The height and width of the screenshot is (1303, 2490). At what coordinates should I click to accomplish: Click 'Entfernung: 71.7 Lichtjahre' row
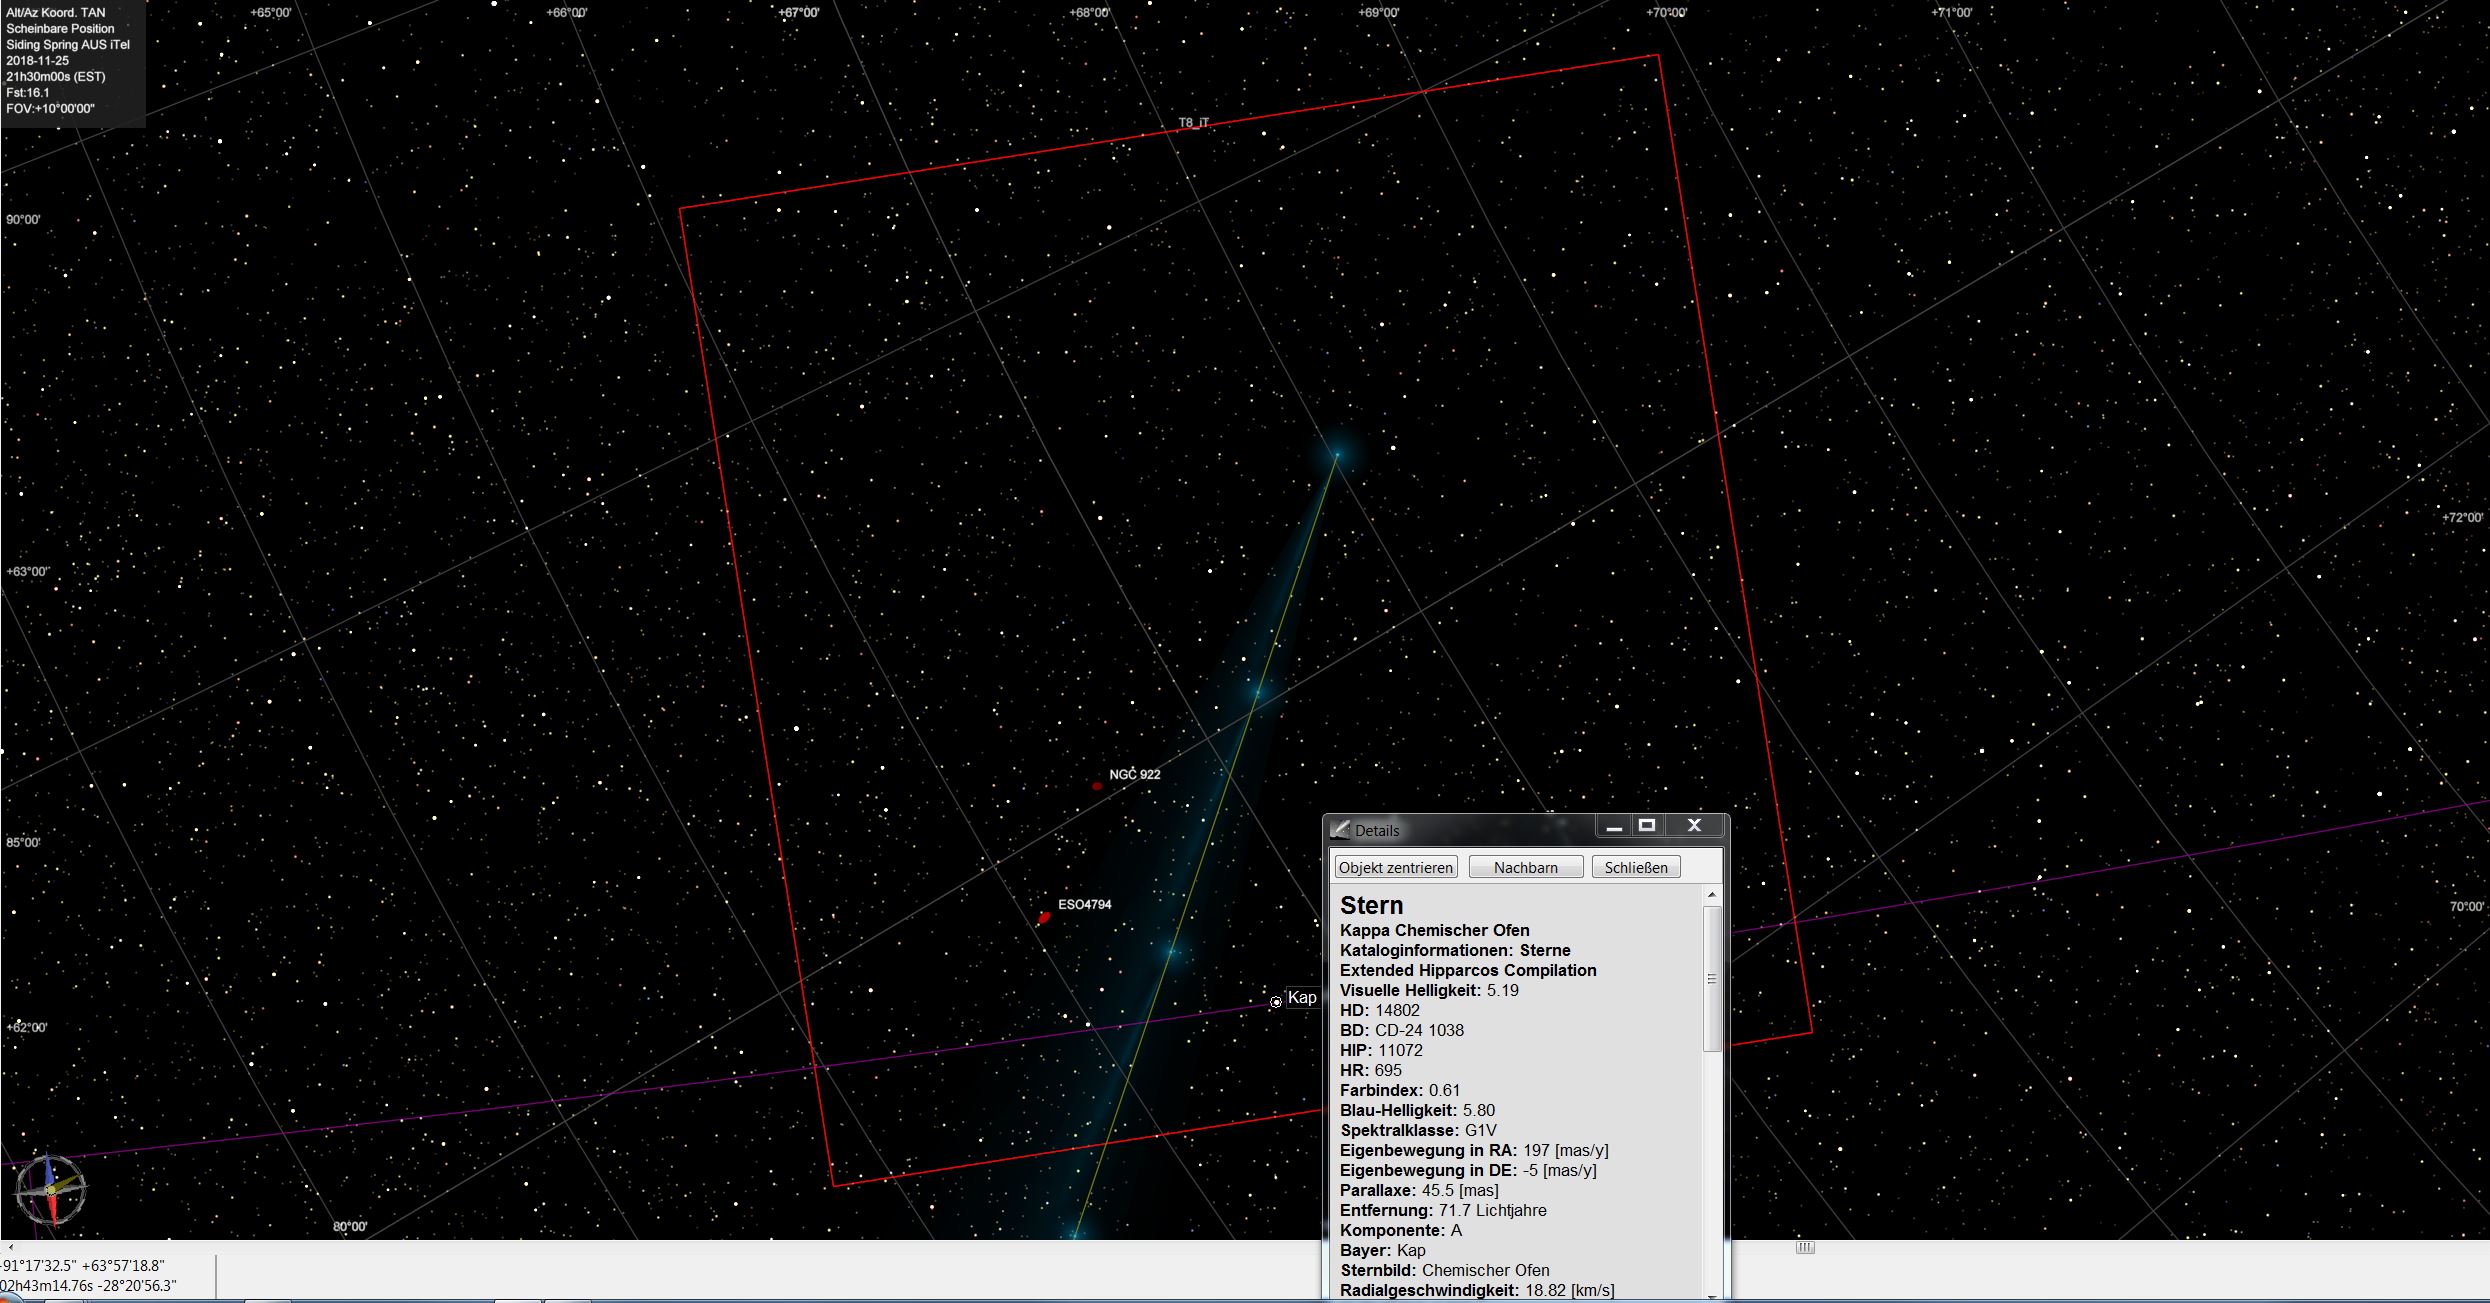1443,1210
